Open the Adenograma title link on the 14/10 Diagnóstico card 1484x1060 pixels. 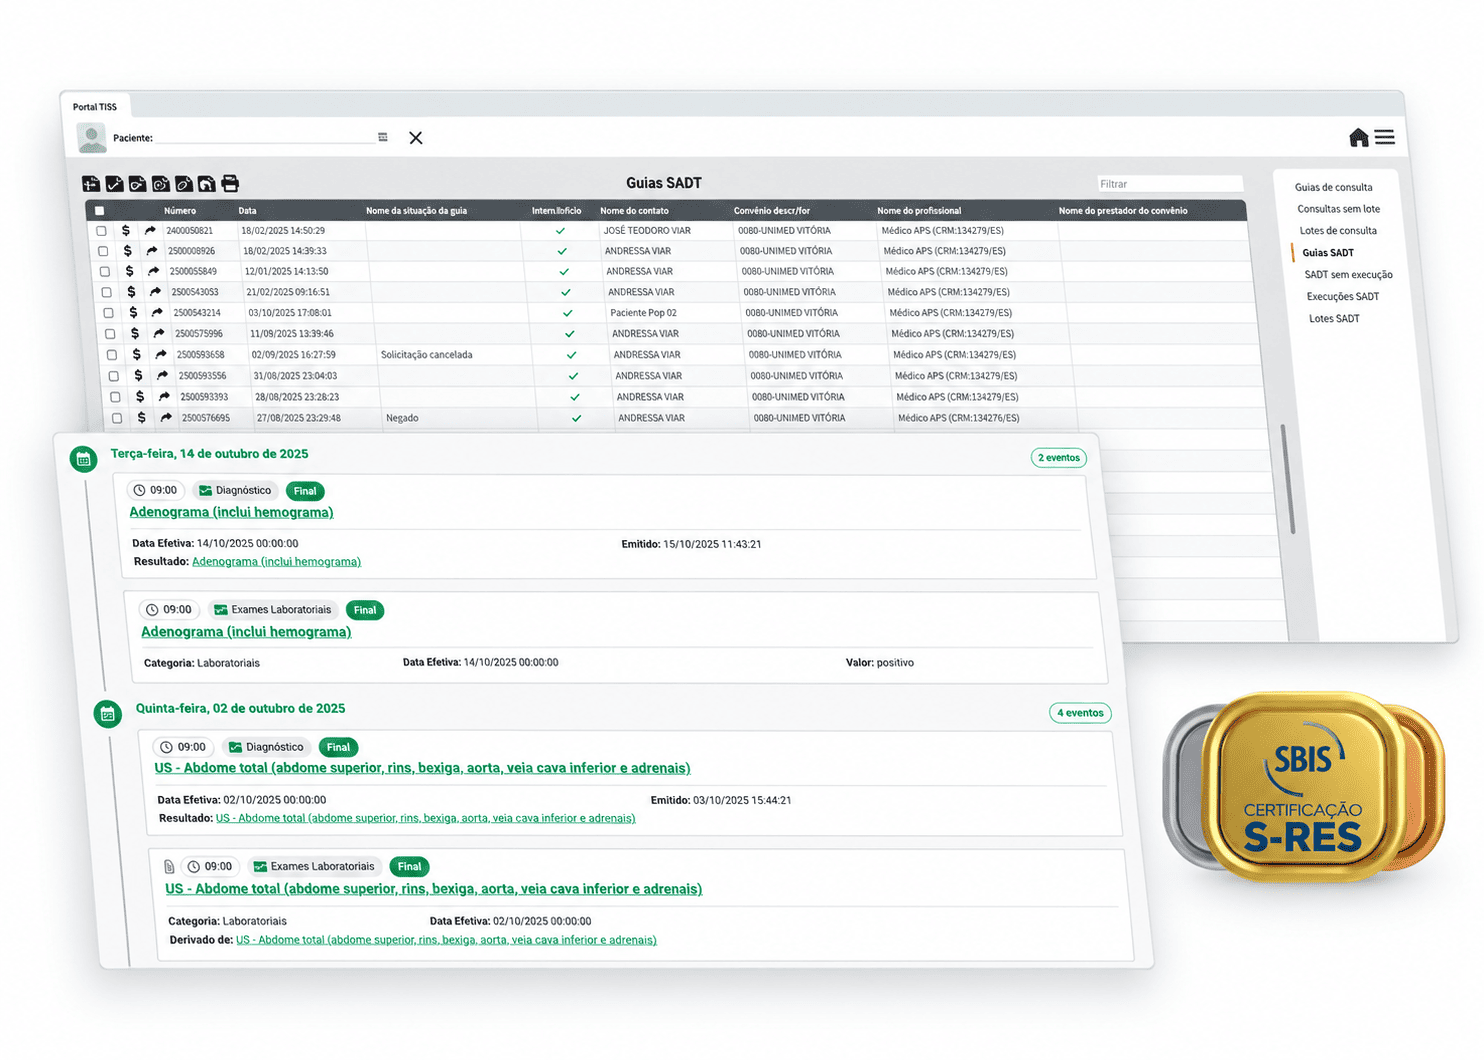(x=231, y=512)
